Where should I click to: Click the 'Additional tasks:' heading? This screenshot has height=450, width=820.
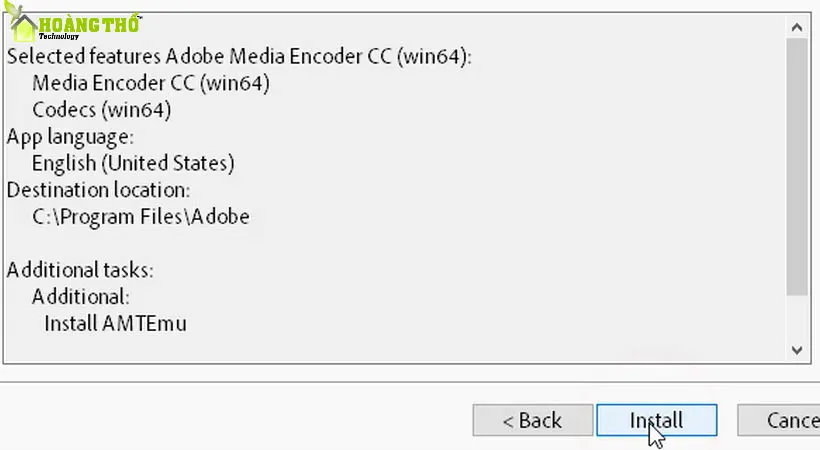(x=80, y=270)
